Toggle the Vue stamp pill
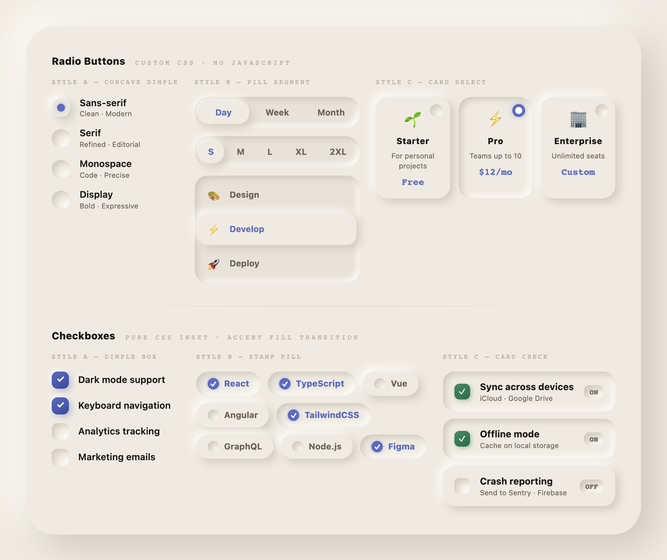The width and height of the screenshot is (667, 560). (x=391, y=384)
